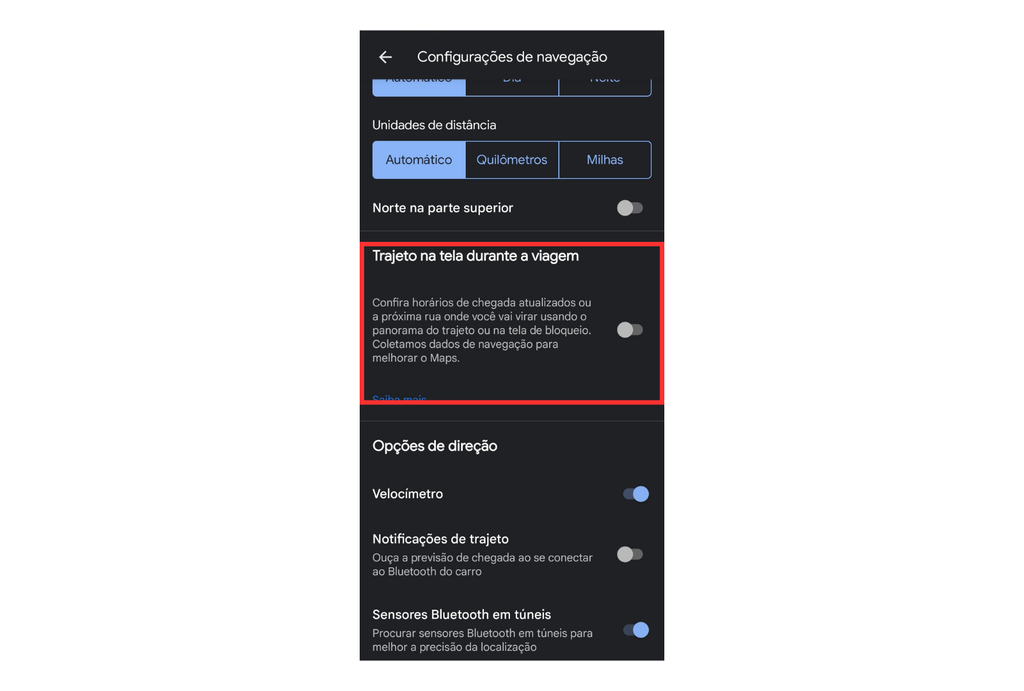Enable Notificações de trajeto switch
Image resolution: width=1024 pixels, height=691 pixels.
click(x=630, y=554)
